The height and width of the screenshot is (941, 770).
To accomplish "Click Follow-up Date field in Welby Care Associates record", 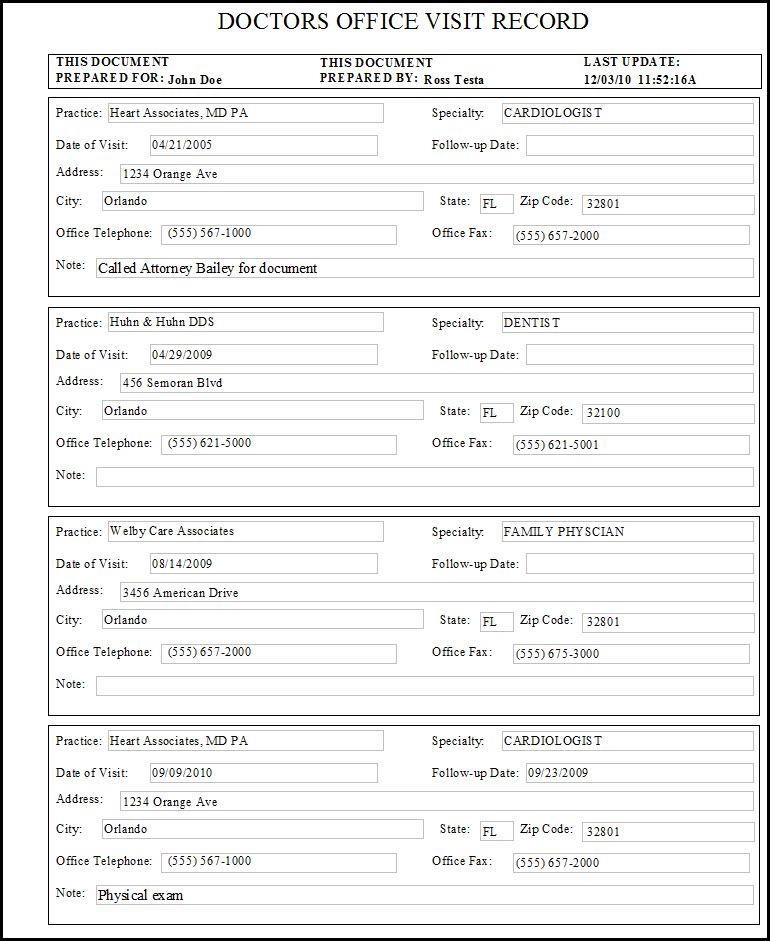I will coord(640,564).
